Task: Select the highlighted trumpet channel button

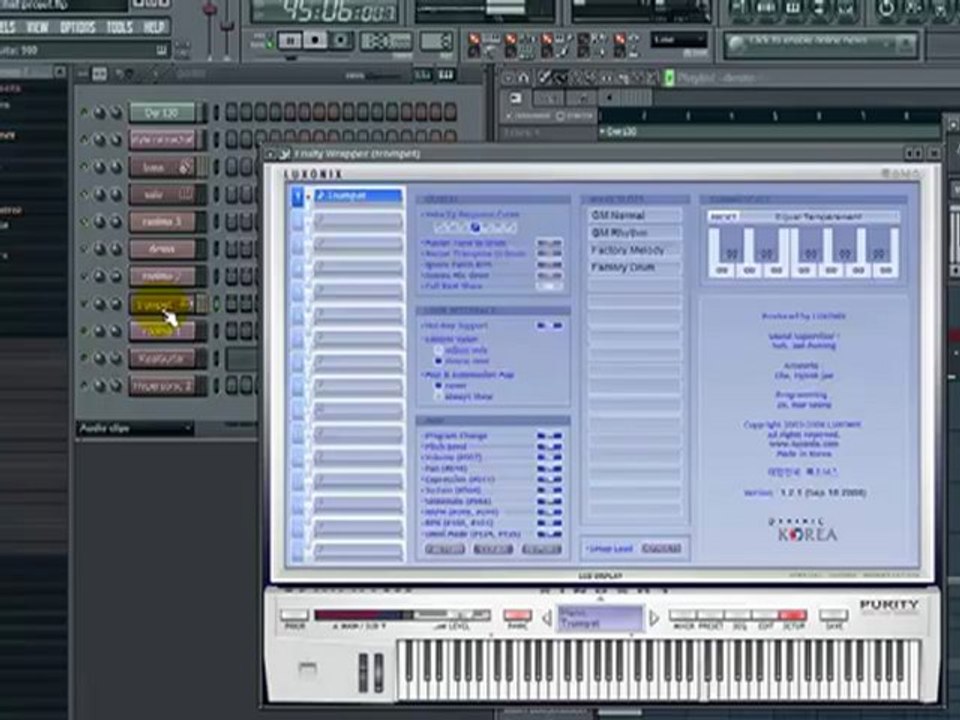Action: (162, 304)
